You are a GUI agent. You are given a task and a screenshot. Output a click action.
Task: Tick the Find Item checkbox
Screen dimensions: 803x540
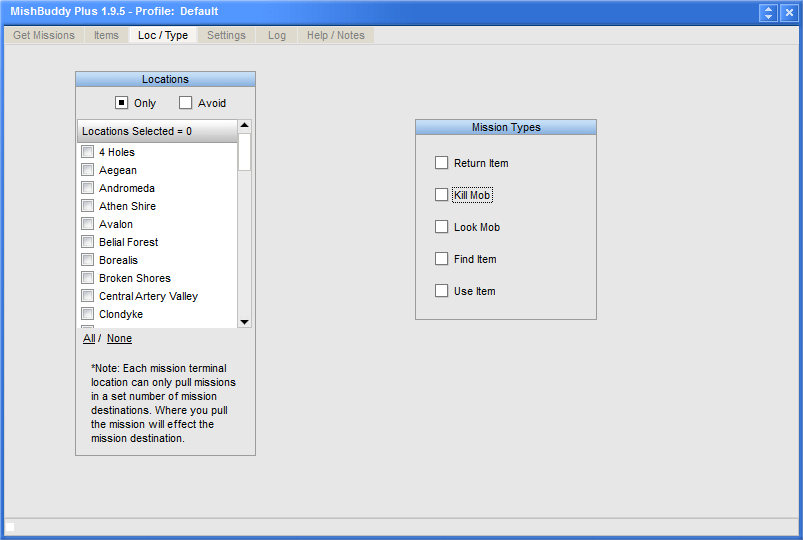[442, 259]
